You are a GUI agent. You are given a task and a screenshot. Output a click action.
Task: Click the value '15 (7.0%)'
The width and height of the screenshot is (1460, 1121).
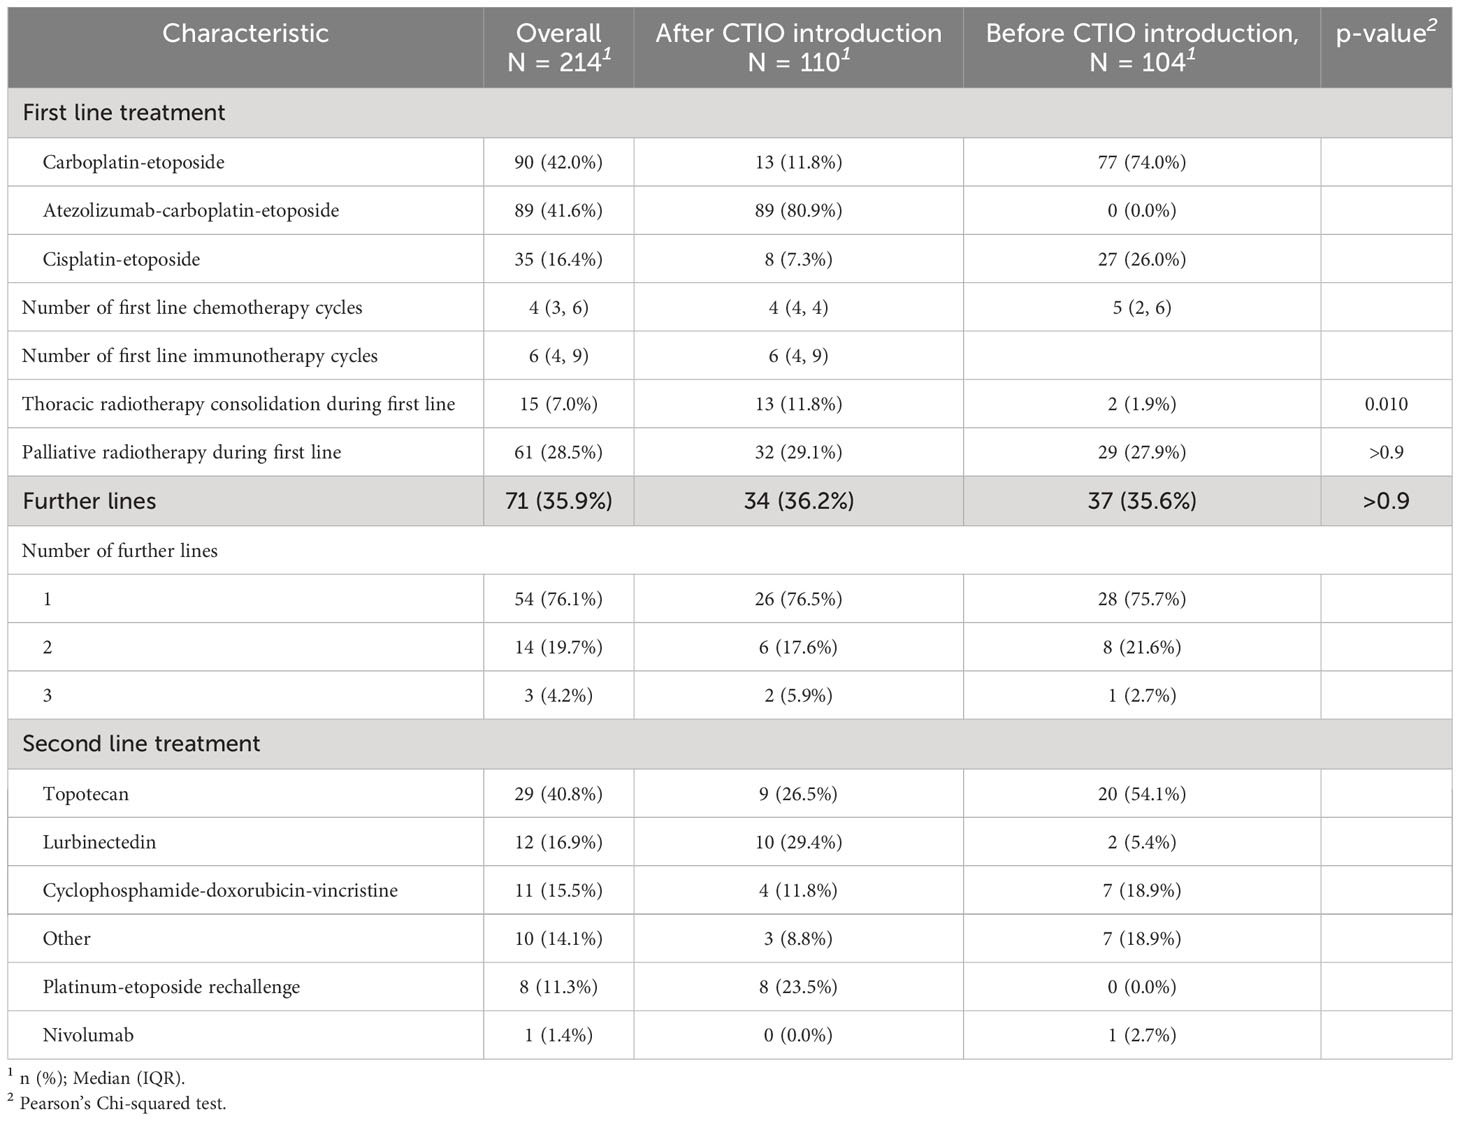(558, 404)
